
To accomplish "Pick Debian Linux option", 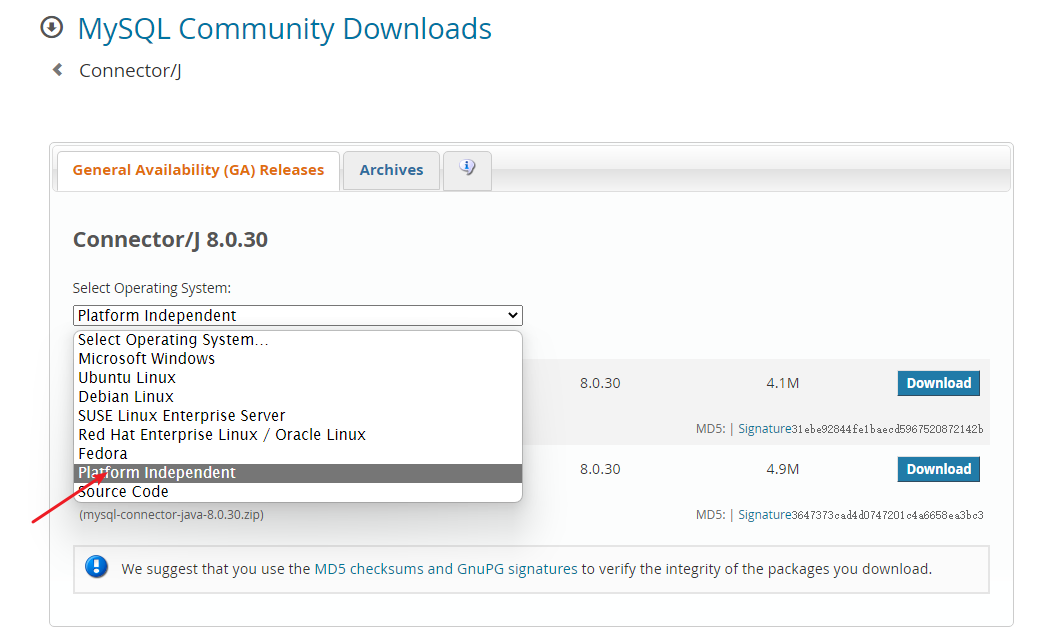I will pyautogui.click(x=126, y=397).
